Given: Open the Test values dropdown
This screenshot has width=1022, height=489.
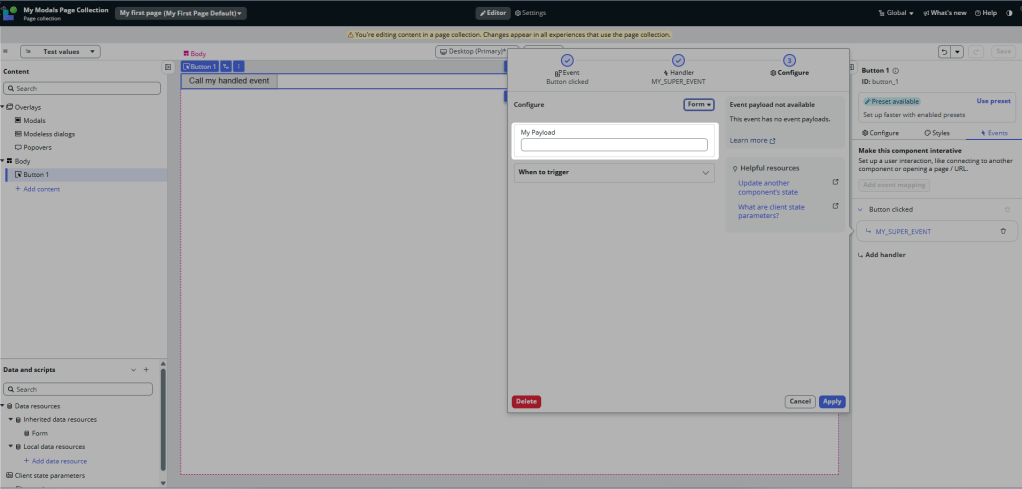Looking at the screenshot, I should [60, 51].
